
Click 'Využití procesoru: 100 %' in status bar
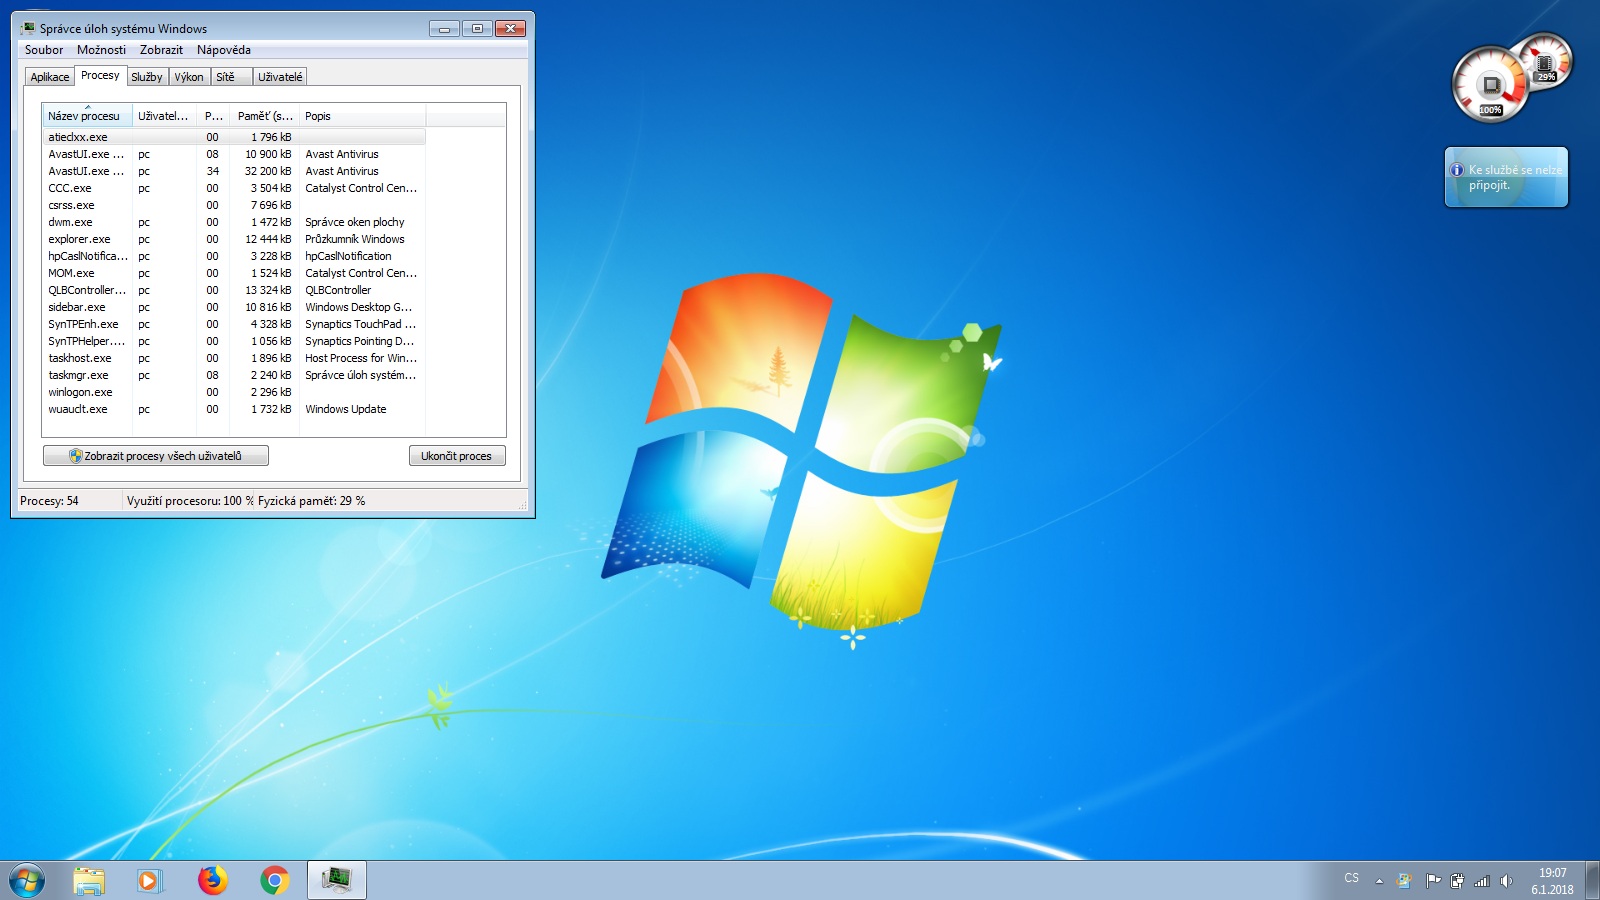click(190, 501)
